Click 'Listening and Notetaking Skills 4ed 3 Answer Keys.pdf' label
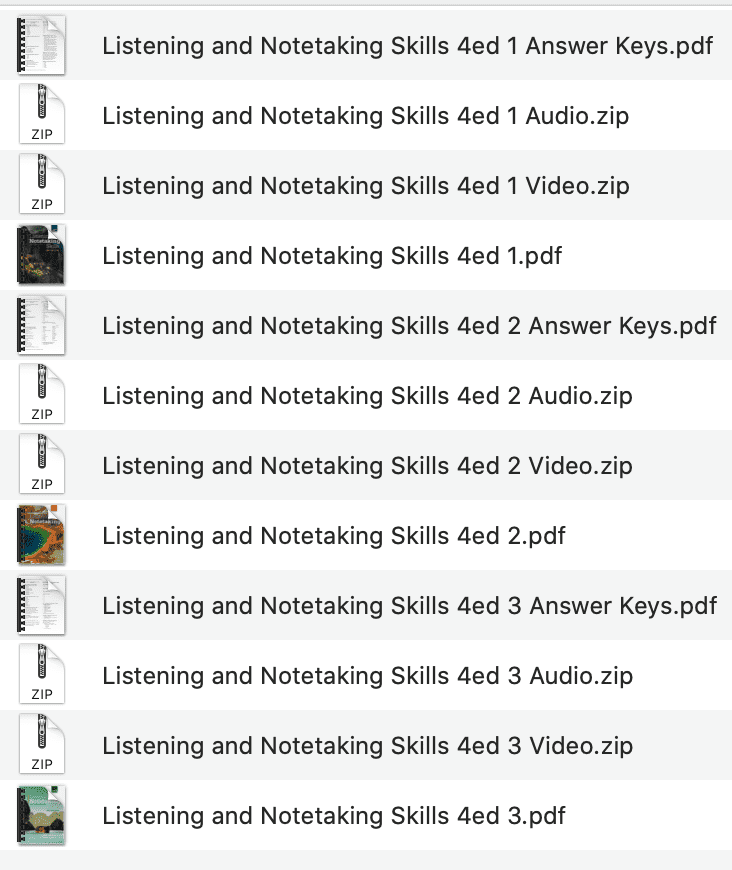732x870 pixels. pyautogui.click(x=407, y=605)
